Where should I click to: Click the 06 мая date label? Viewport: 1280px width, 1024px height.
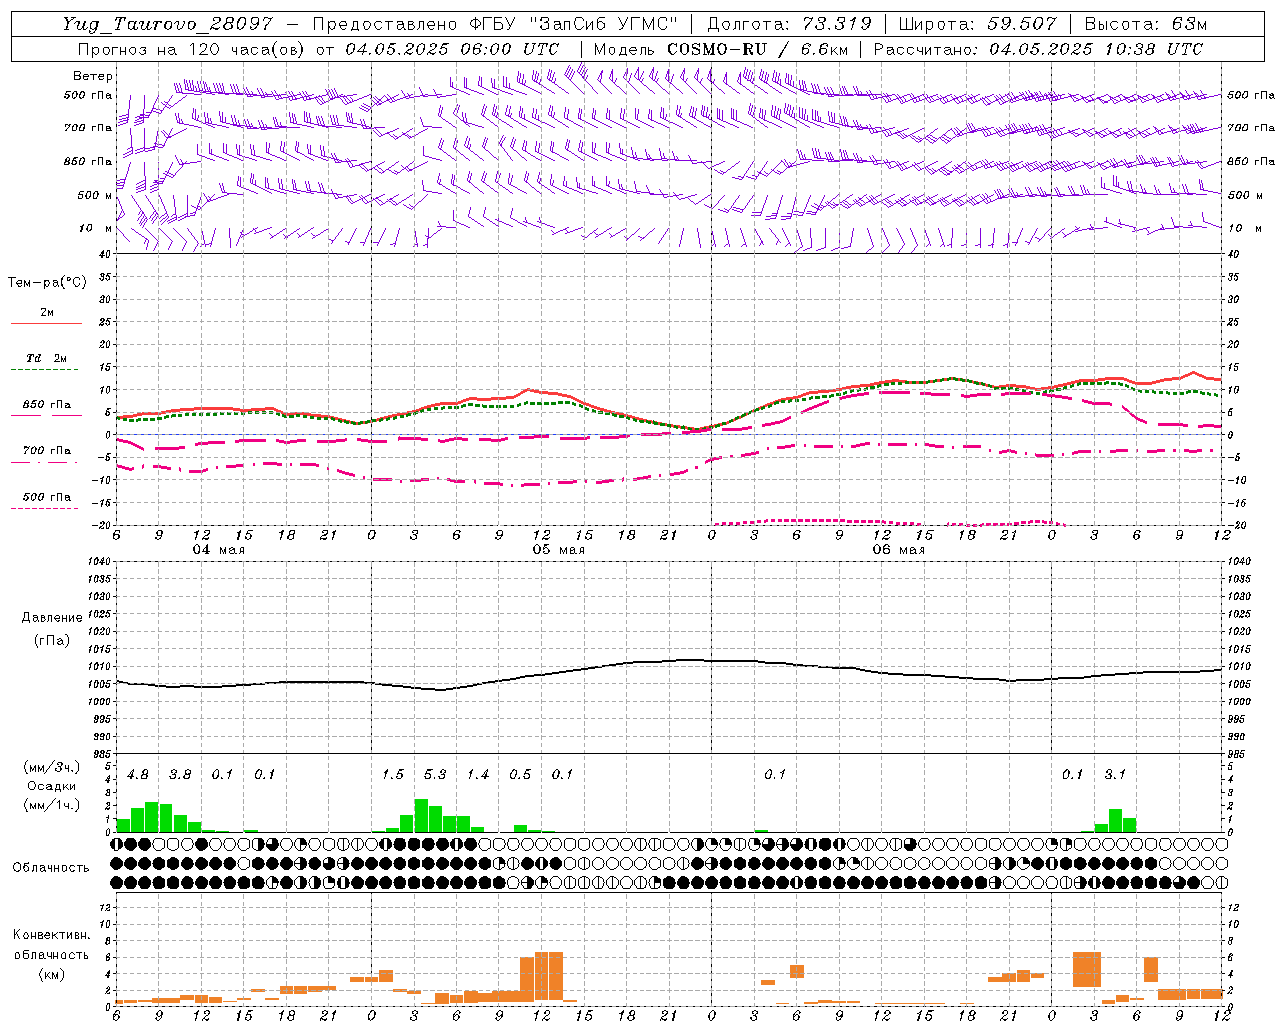point(899,549)
